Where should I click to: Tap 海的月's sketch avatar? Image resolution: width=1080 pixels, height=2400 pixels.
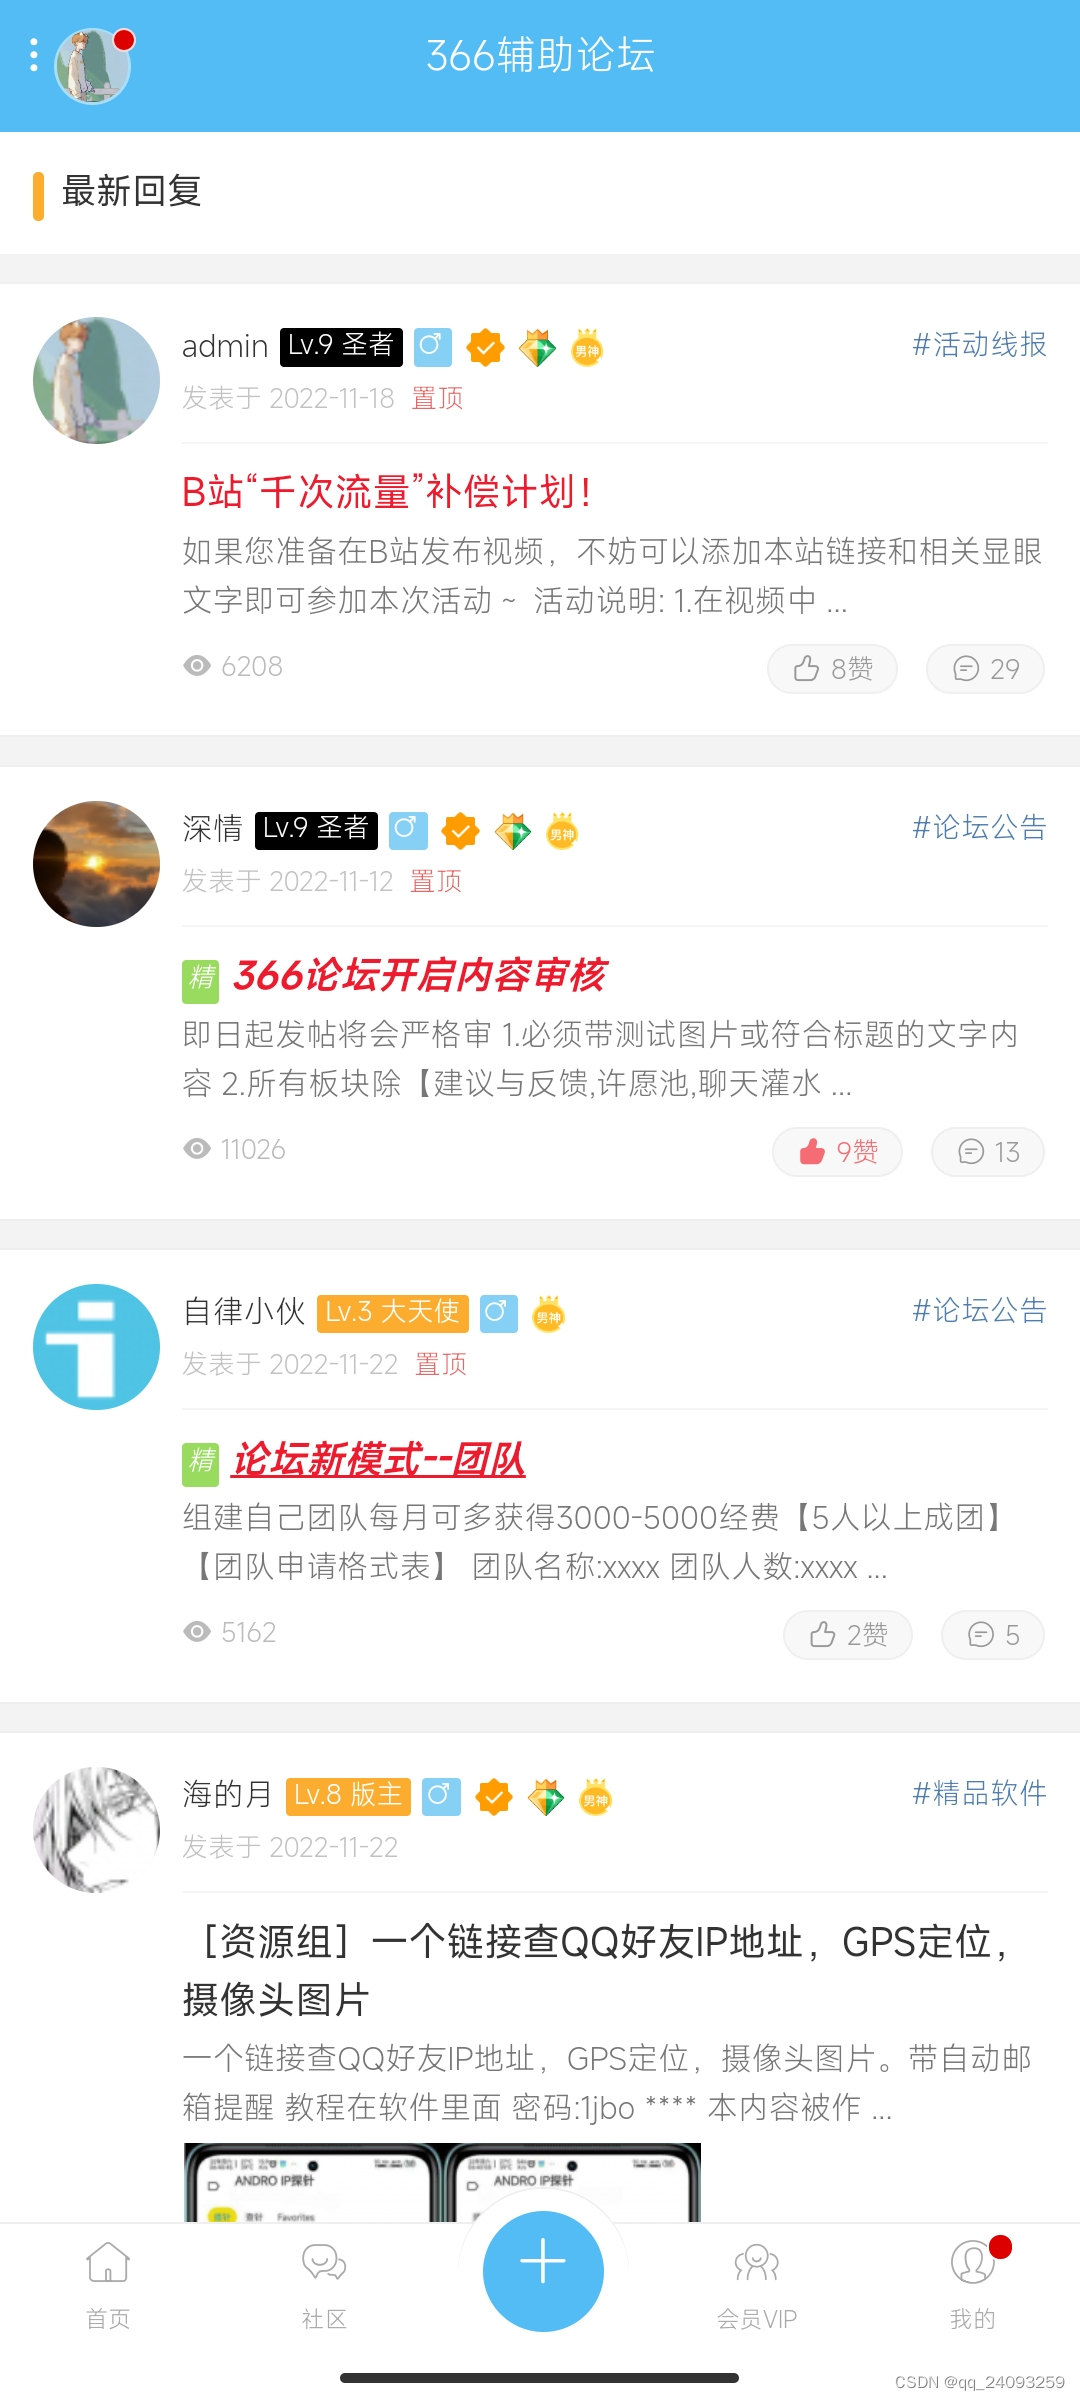tap(96, 1829)
